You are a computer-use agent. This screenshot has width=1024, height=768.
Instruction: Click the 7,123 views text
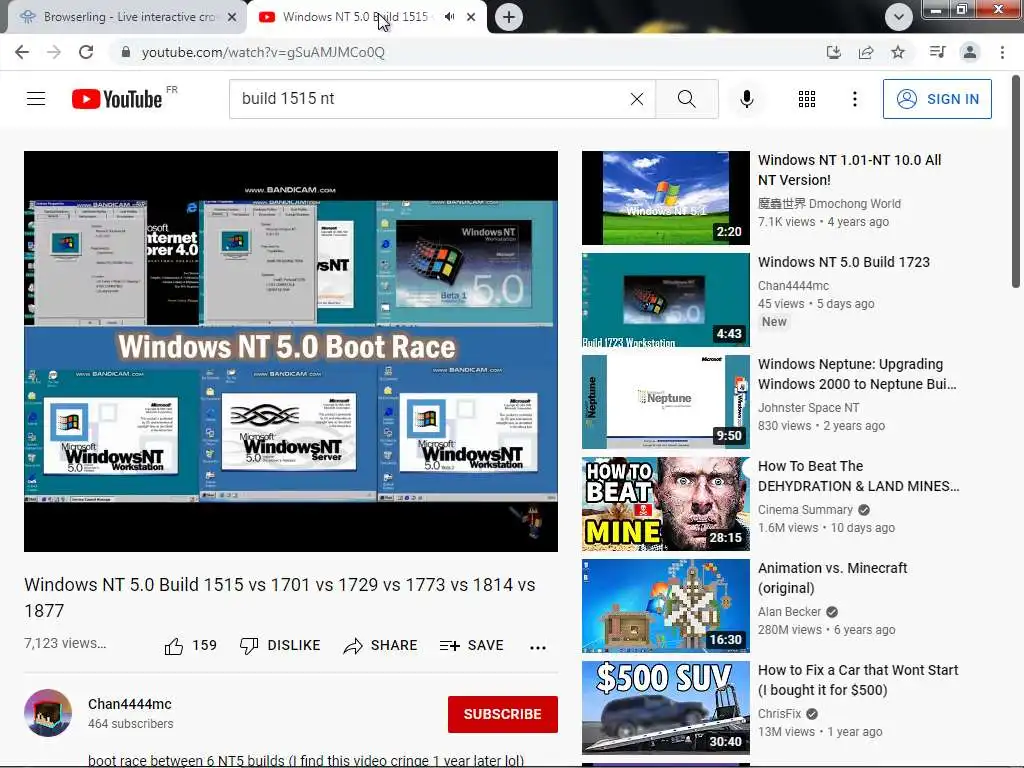[65, 643]
